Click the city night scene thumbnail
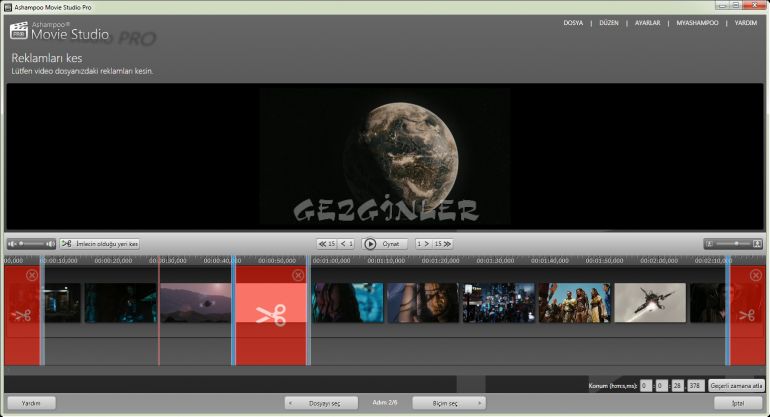This screenshot has width=770, height=417. click(x=499, y=303)
